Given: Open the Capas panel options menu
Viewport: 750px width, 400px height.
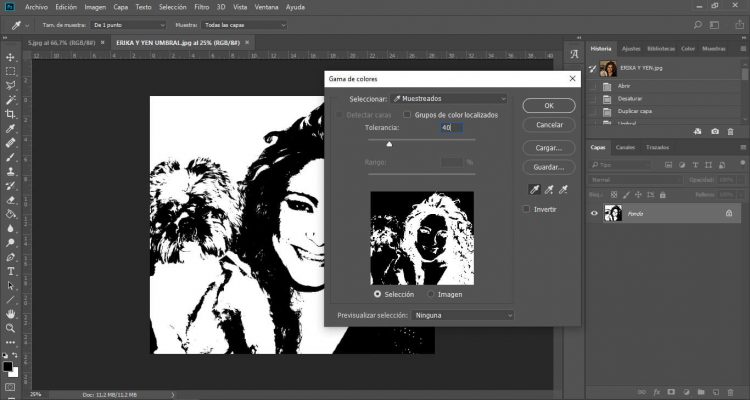Looking at the screenshot, I should click(x=743, y=147).
